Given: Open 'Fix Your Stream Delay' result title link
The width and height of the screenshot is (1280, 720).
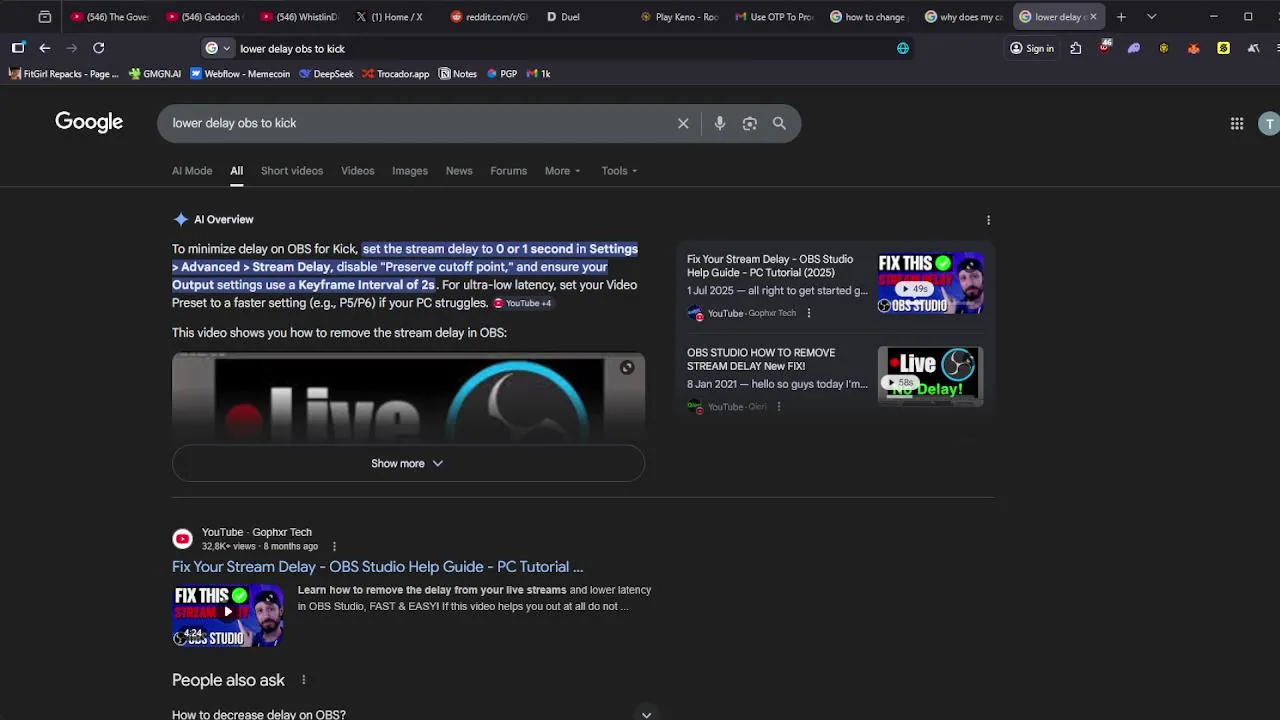Looking at the screenshot, I should pyautogui.click(x=377, y=567).
